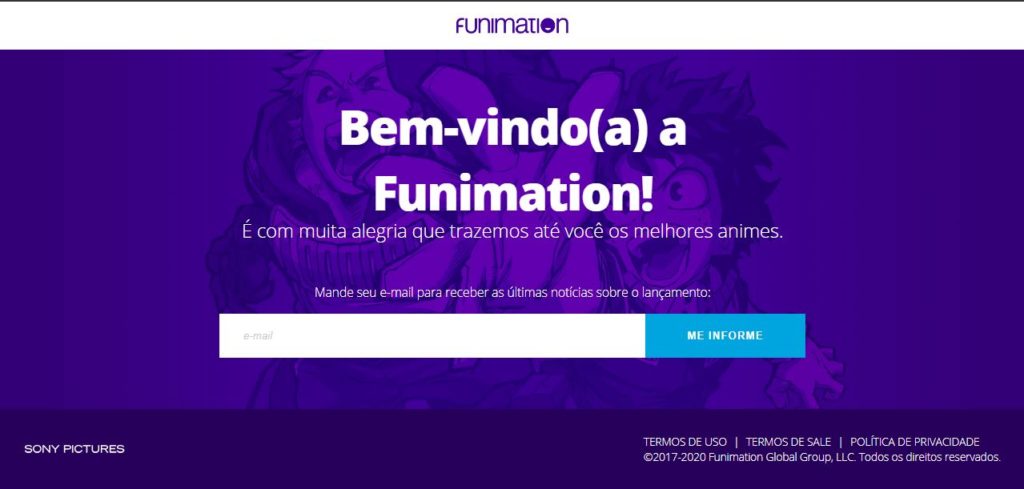Open the Sony Pictures logo in the footer
The height and width of the screenshot is (489, 1024).
(x=74, y=449)
